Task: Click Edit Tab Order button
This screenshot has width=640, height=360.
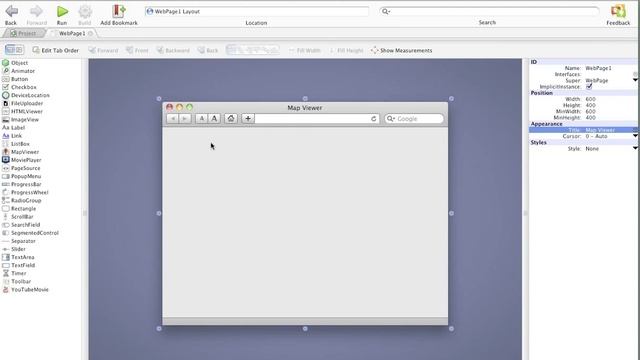Action: pyautogui.click(x=56, y=50)
